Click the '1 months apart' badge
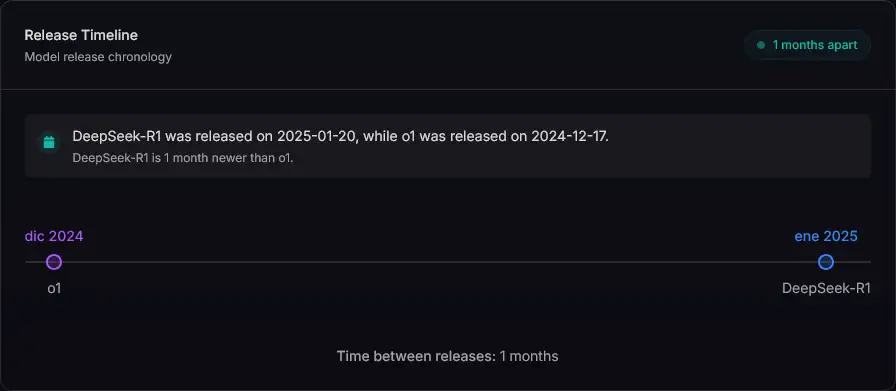The height and width of the screenshot is (391, 896). click(807, 45)
